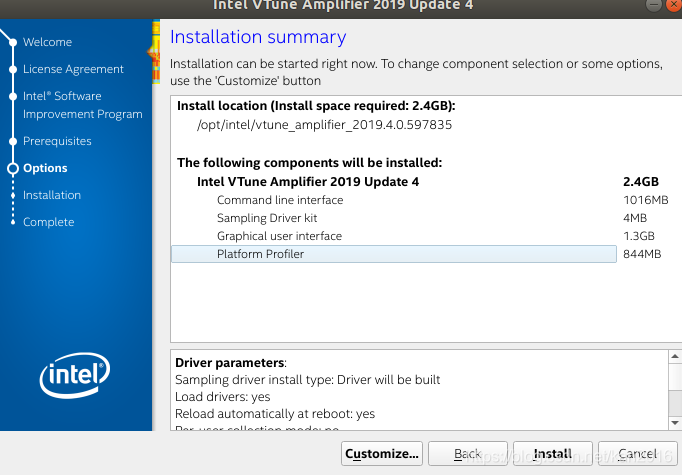Start installation with the Install button
682x475 pixels.
[552, 454]
